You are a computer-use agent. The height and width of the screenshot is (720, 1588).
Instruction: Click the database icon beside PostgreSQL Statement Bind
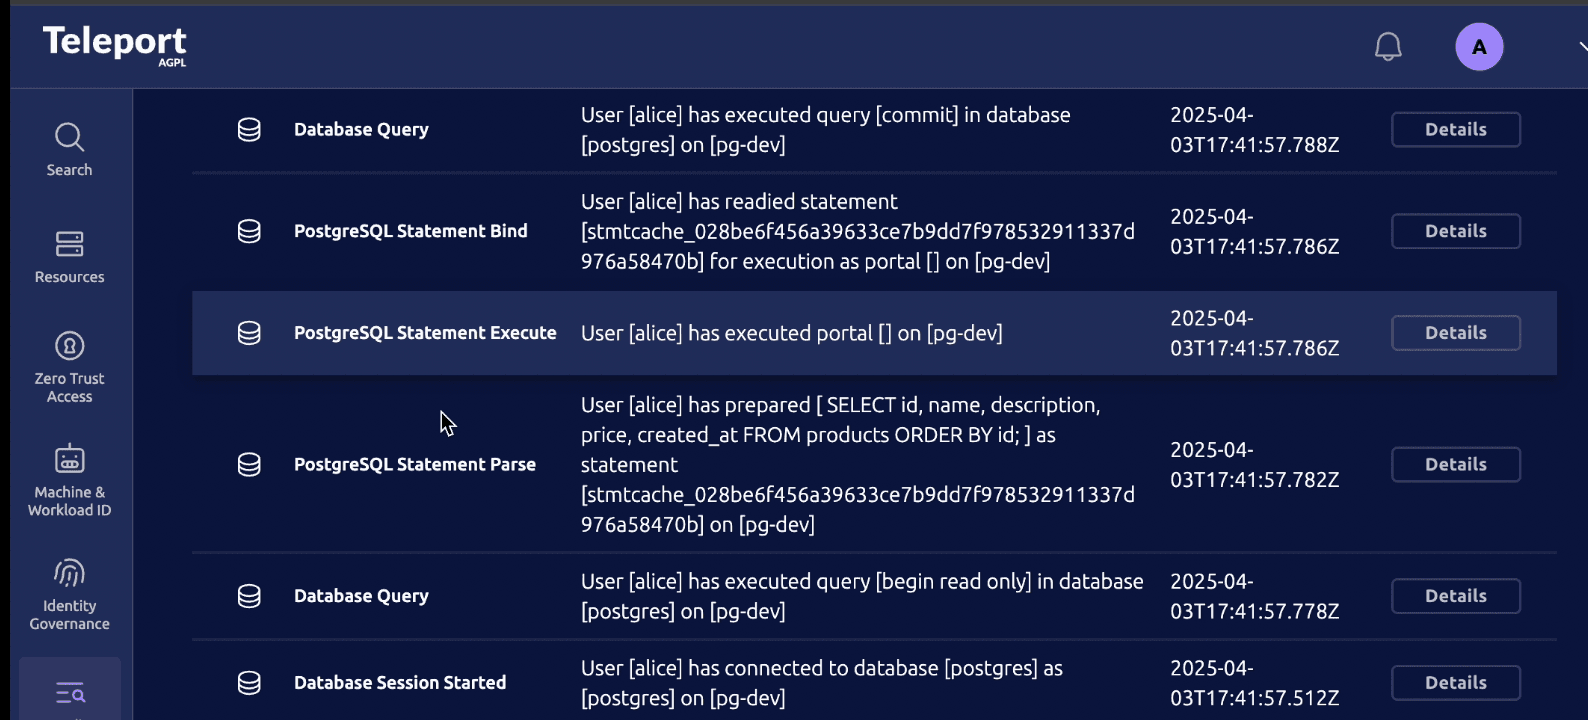point(248,231)
